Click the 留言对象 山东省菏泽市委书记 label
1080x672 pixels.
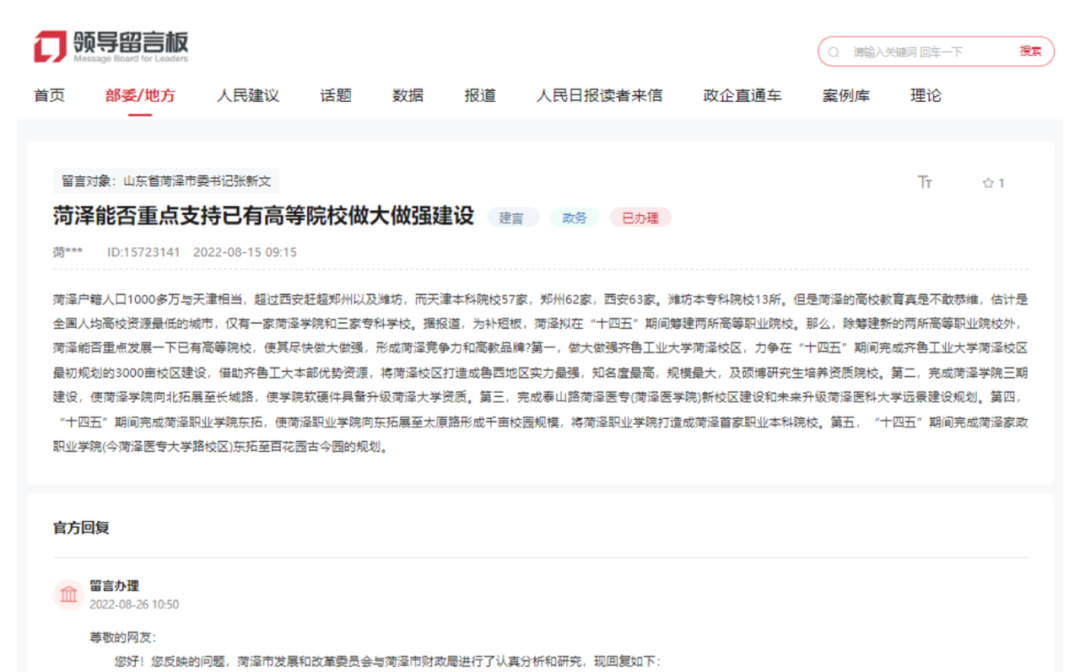pyautogui.click(x=166, y=181)
